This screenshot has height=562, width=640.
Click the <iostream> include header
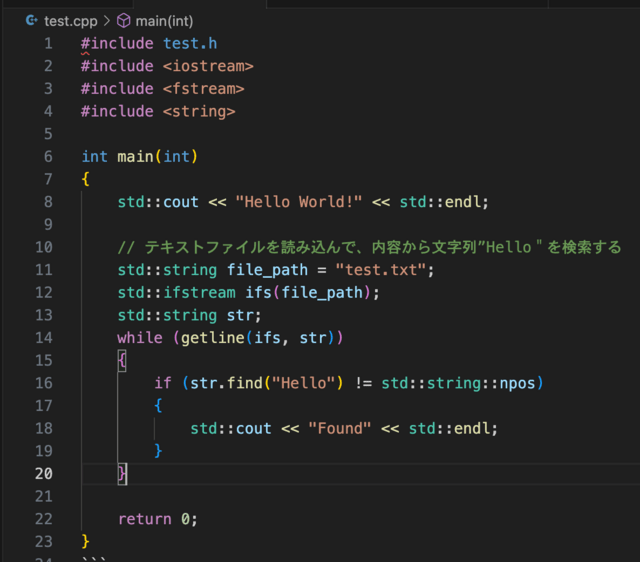pyautogui.click(x=208, y=66)
